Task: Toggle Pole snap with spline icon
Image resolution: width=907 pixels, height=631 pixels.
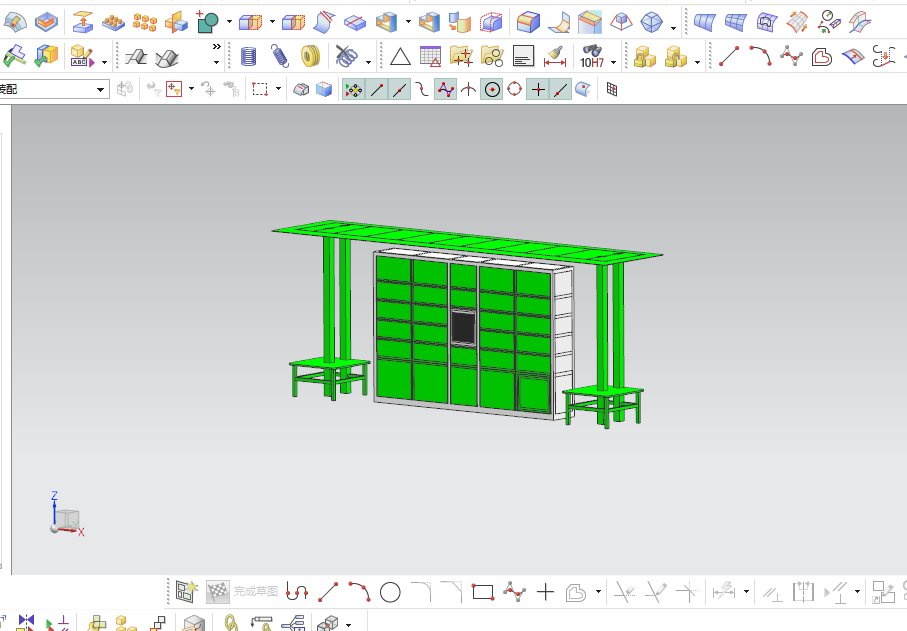Action: coord(445,90)
